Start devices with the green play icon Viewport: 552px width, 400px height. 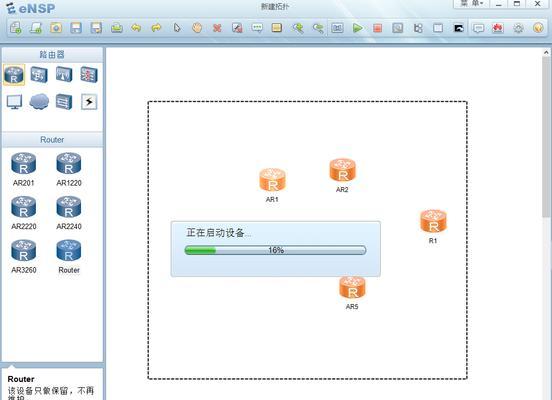coord(358,28)
